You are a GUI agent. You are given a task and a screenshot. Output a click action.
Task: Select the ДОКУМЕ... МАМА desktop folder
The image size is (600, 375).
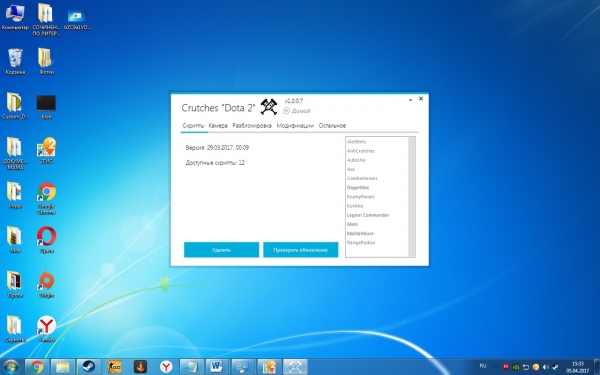coord(15,153)
